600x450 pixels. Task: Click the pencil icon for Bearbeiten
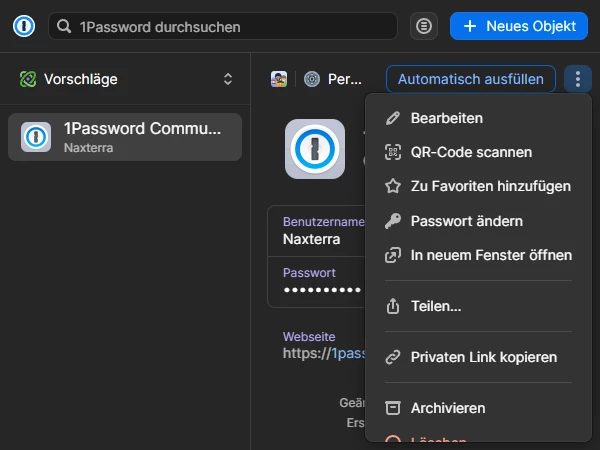[x=393, y=118]
